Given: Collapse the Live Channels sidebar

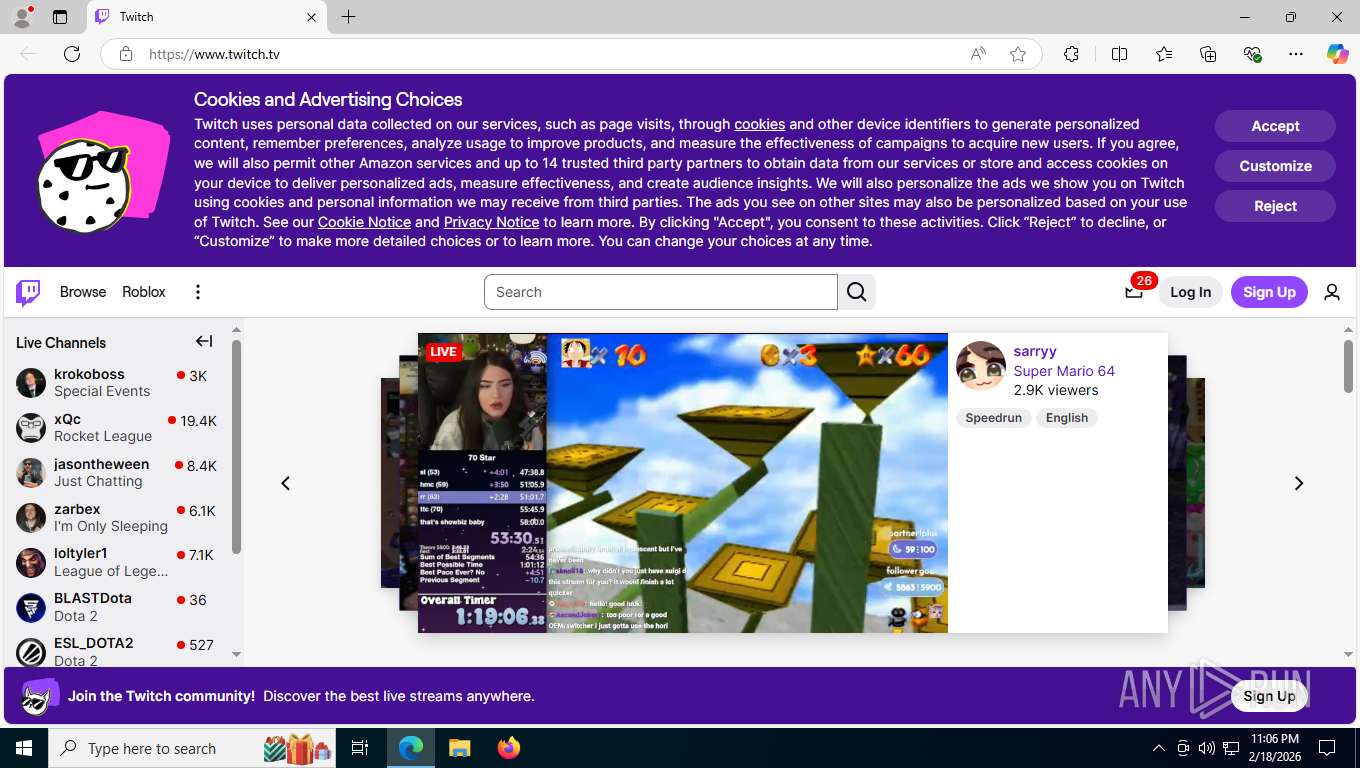Looking at the screenshot, I should pos(204,342).
